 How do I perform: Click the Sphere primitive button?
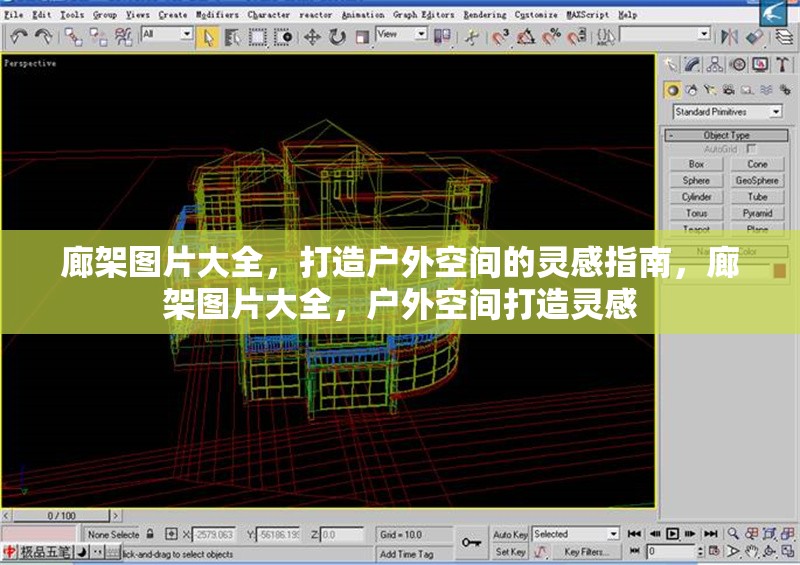696,181
